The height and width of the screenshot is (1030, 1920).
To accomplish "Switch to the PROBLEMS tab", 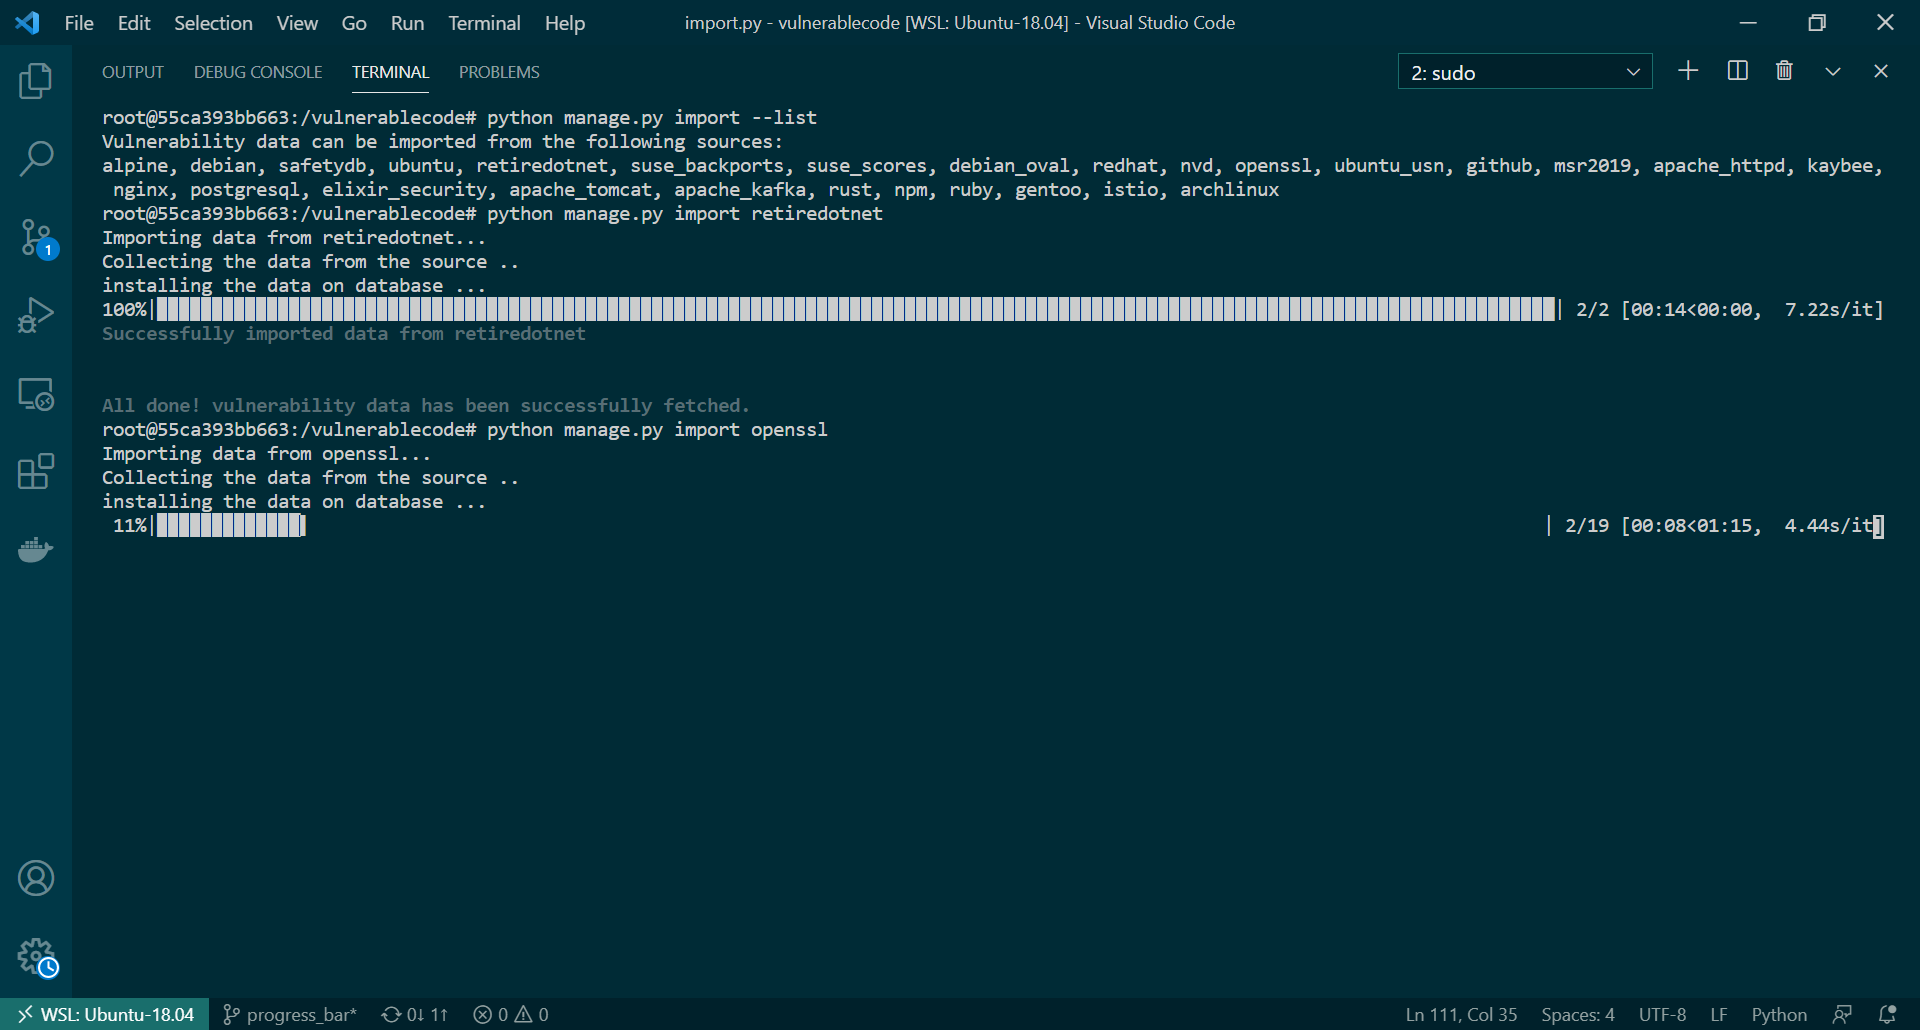I will coord(499,72).
